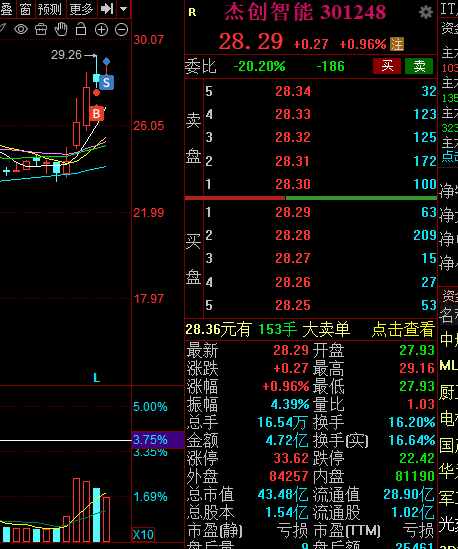Viewport: 458px width, 549px height.
Task: Click the jump-to-end arrow icon
Action: coord(107,8)
